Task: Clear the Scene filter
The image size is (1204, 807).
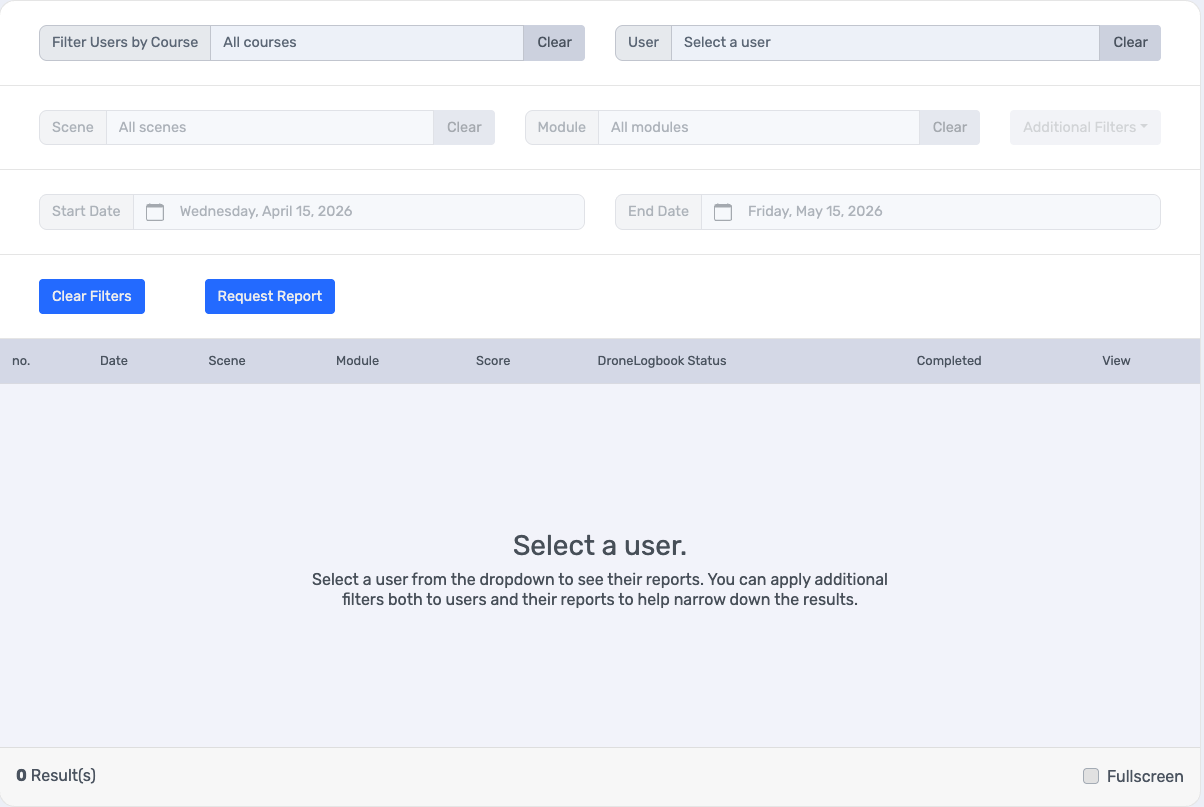Action: (464, 127)
